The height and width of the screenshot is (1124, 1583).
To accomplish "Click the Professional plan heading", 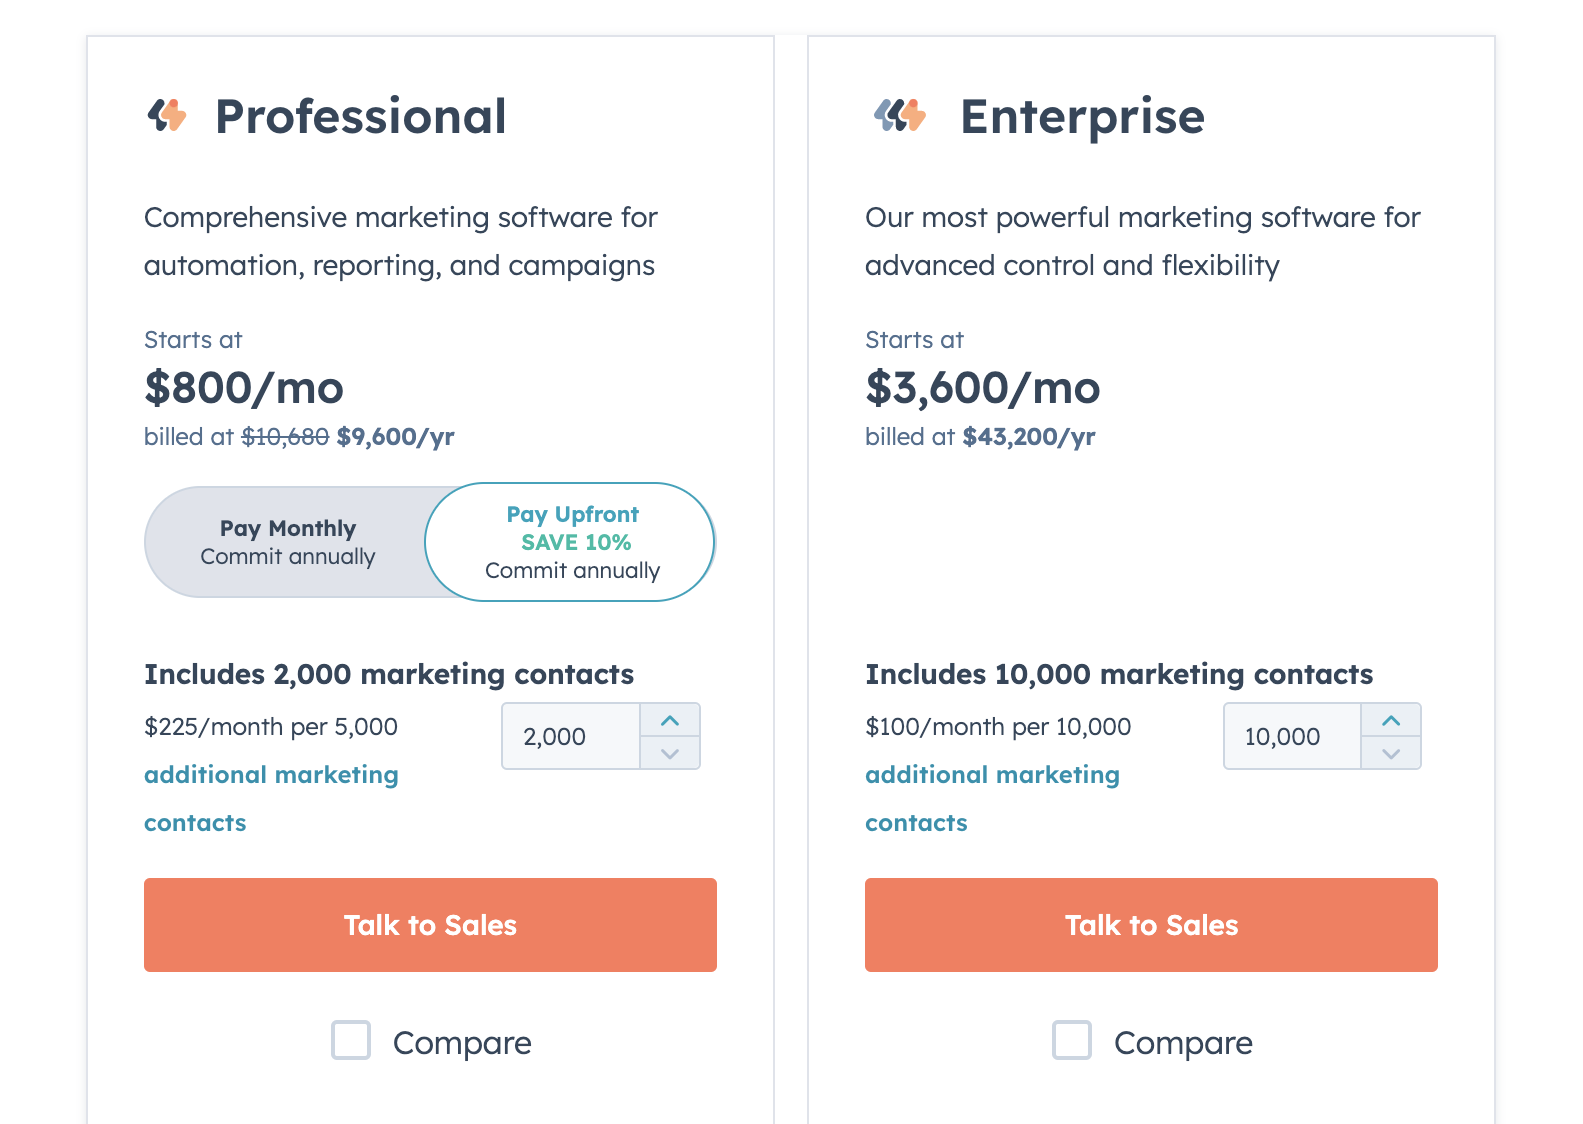I will tap(361, 116).
